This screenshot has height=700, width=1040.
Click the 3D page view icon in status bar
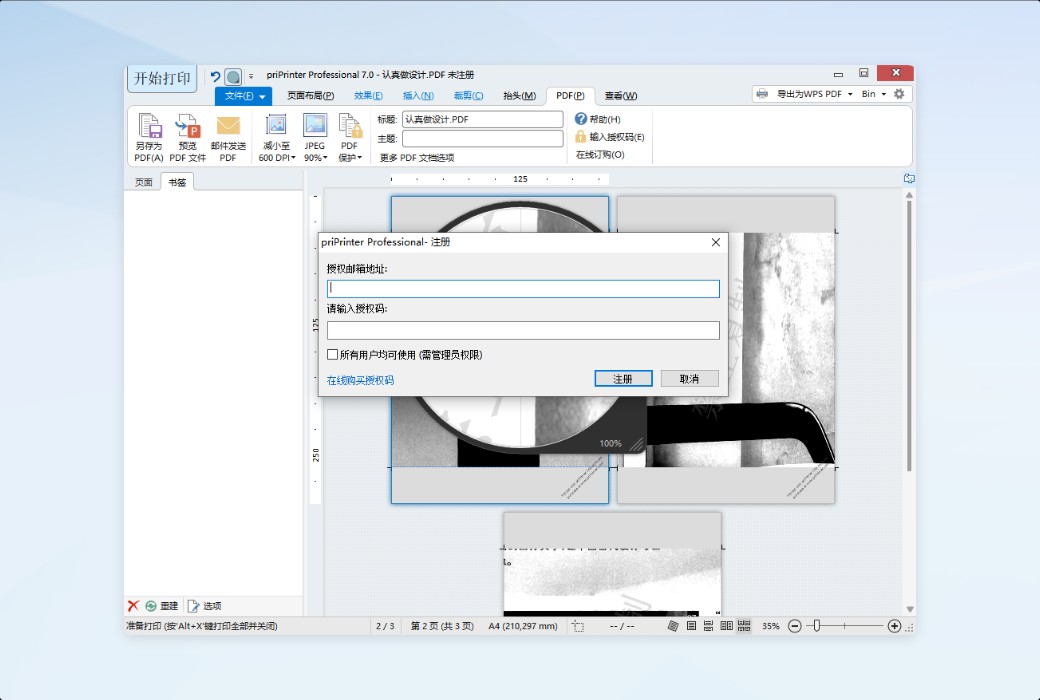(673, 626)
